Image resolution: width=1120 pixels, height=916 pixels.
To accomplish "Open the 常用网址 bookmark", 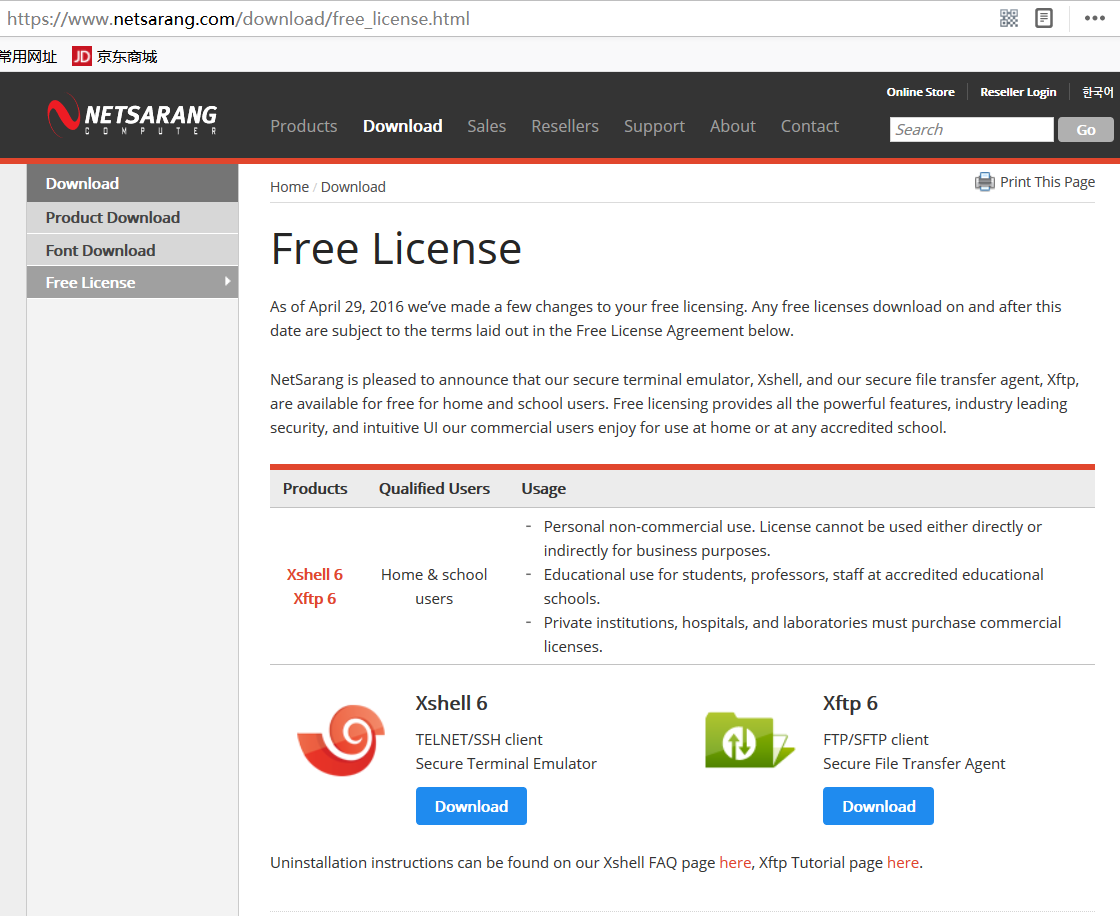I will pos(29,56).
